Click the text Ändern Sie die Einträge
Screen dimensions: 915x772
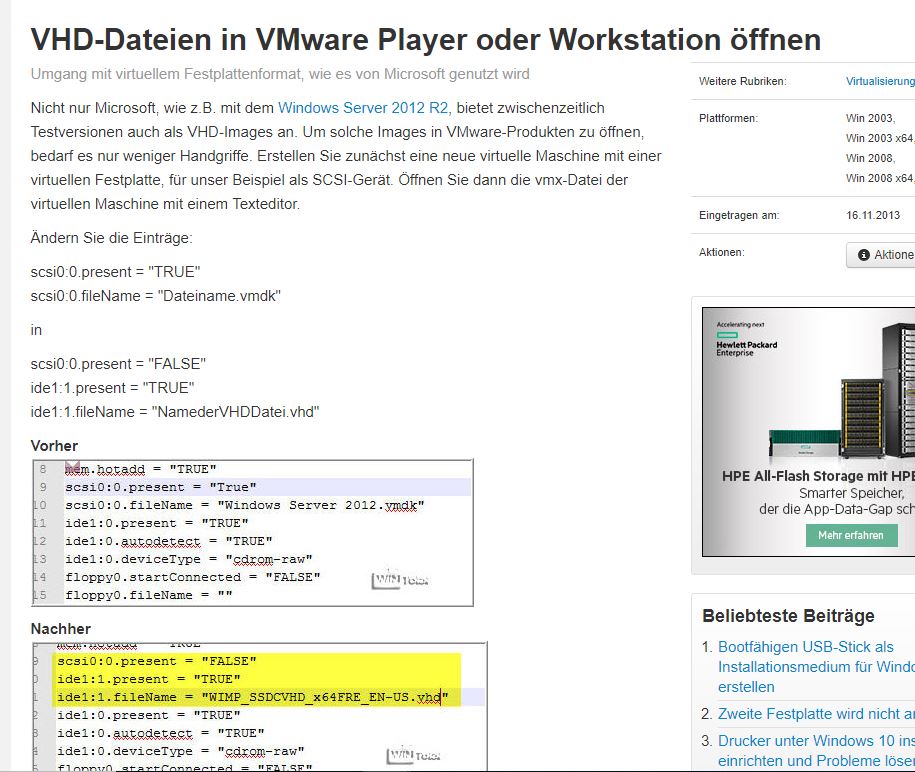tap(111, 238)
